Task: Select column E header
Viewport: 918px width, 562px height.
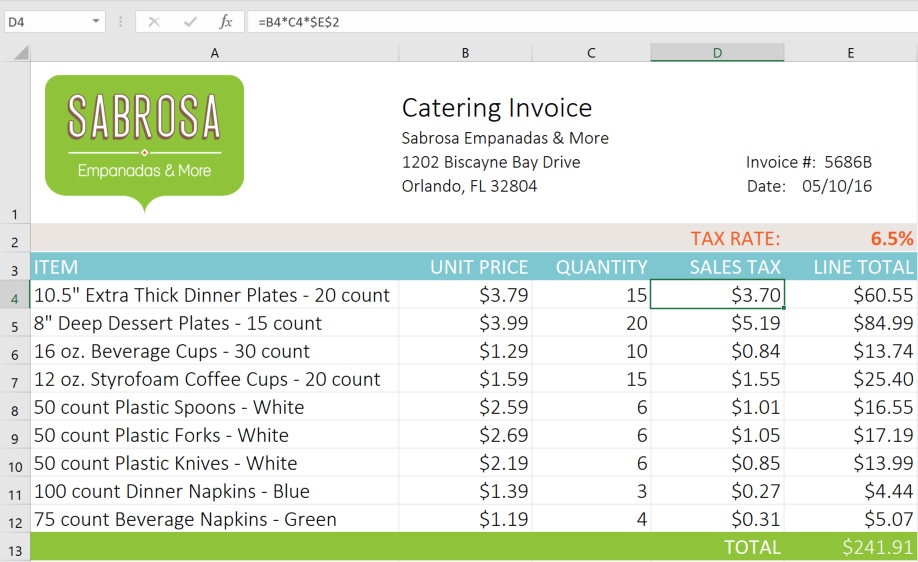Action: coord(850,53)
